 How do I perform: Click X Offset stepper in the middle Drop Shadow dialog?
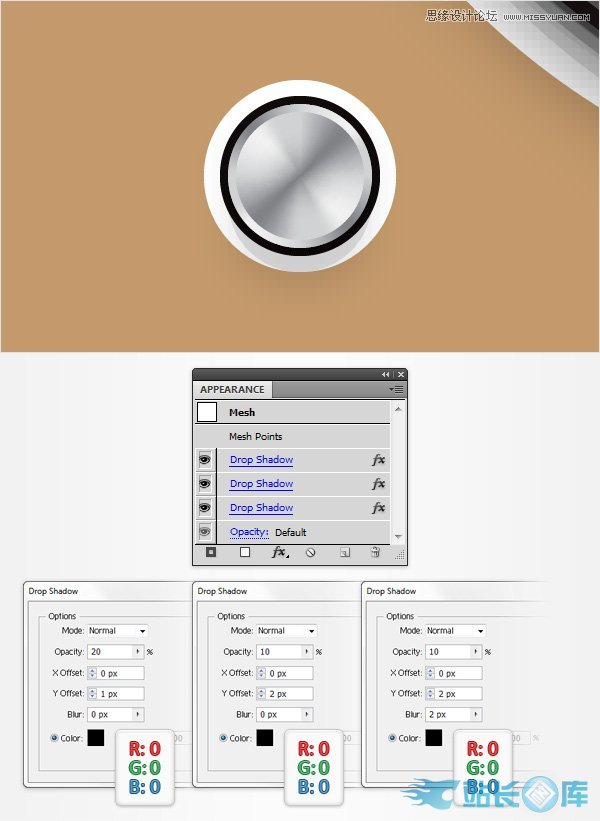coord(261,673)
